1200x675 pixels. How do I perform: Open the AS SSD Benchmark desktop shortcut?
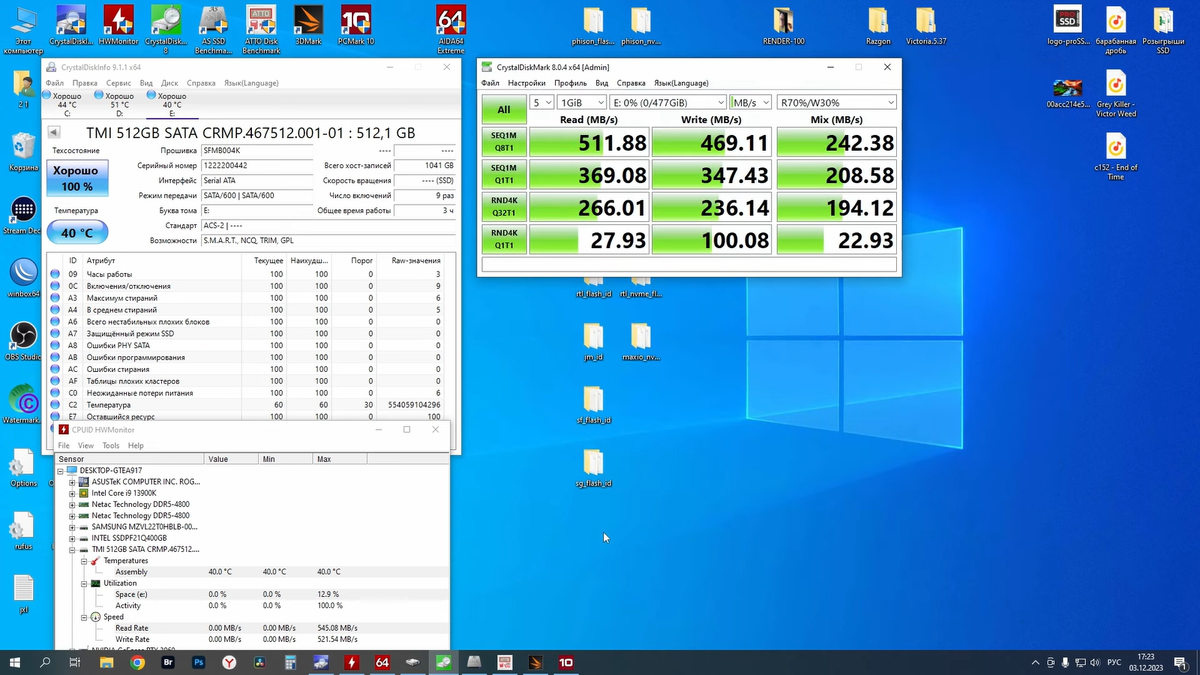[x=213, y=28]
